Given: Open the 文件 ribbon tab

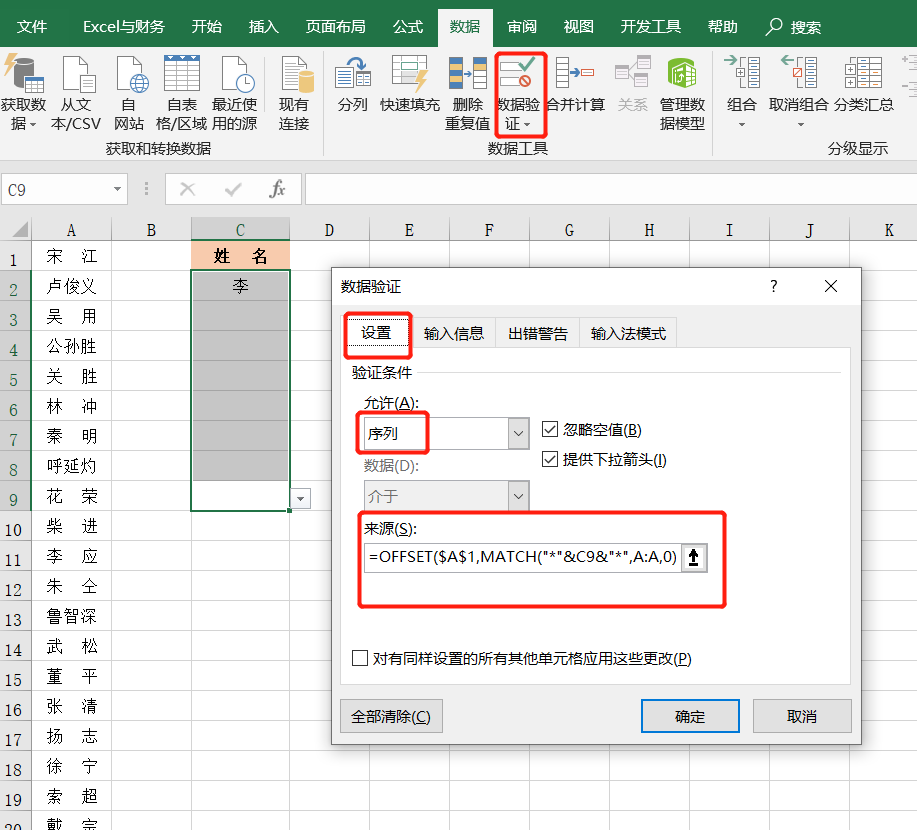Looking at the screenshot, I should point(32,26).
